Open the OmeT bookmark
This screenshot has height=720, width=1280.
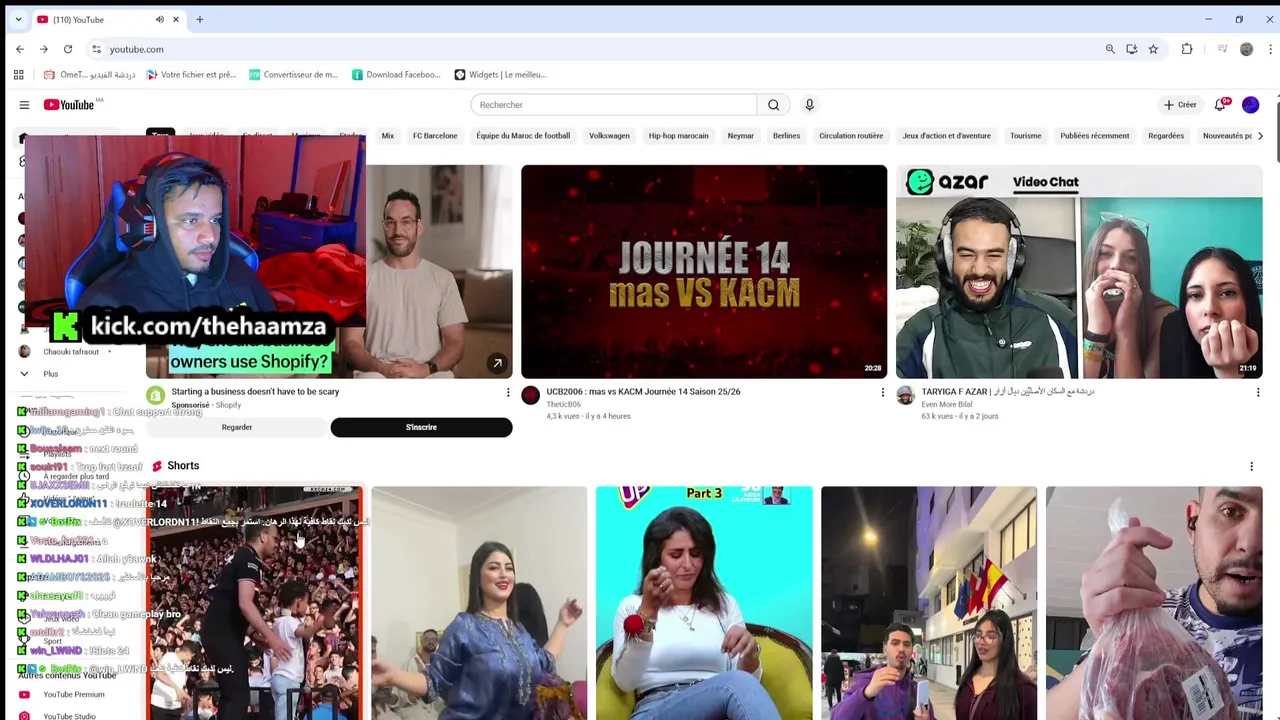pos(90,74)
